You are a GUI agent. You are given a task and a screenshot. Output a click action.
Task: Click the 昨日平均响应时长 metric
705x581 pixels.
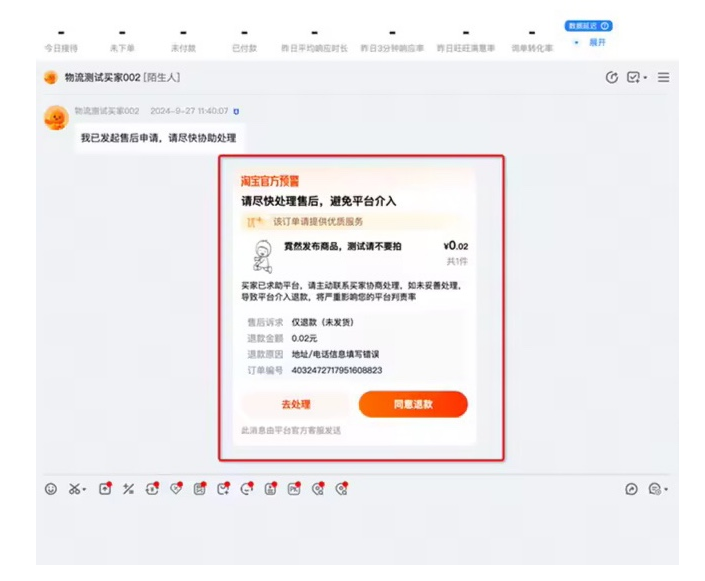pyautogui.click(x=314, y=41)
